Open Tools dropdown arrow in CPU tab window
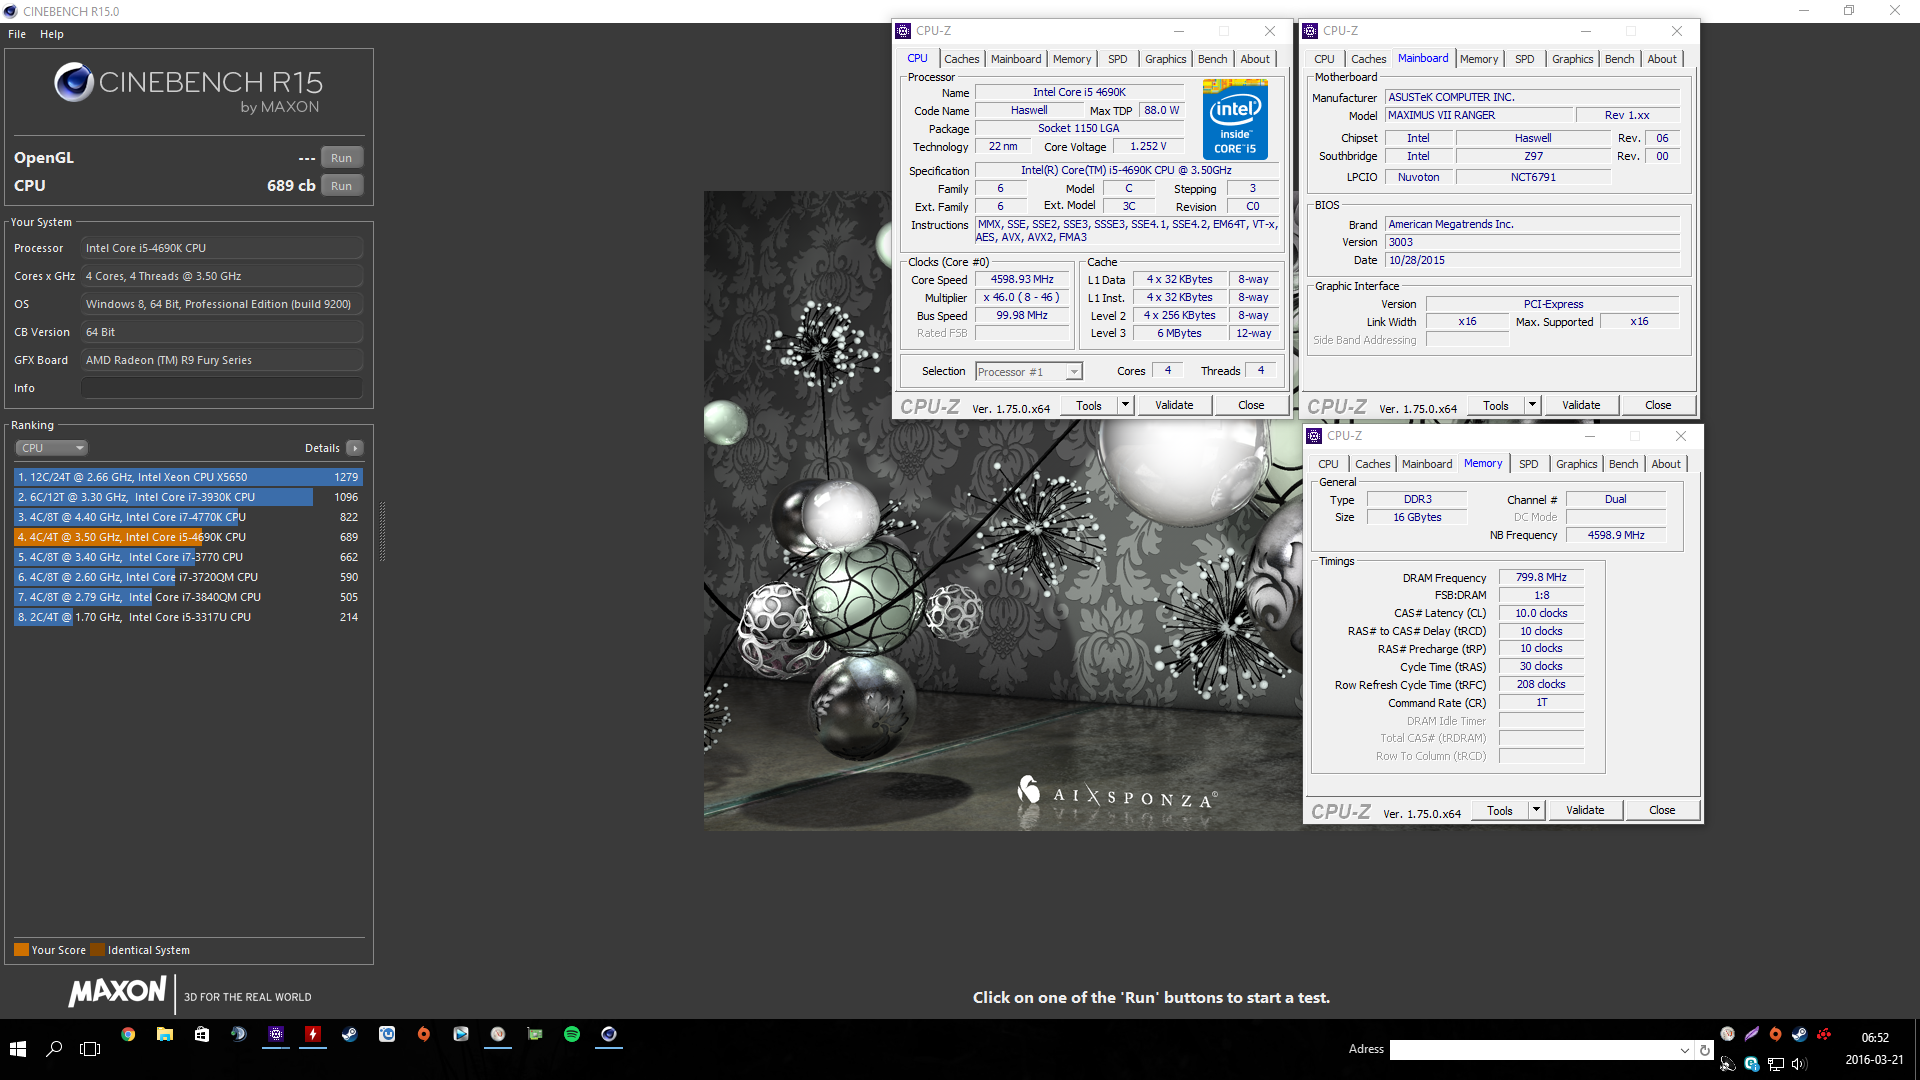1920x1080 pixels. [x=1125, y=405]
